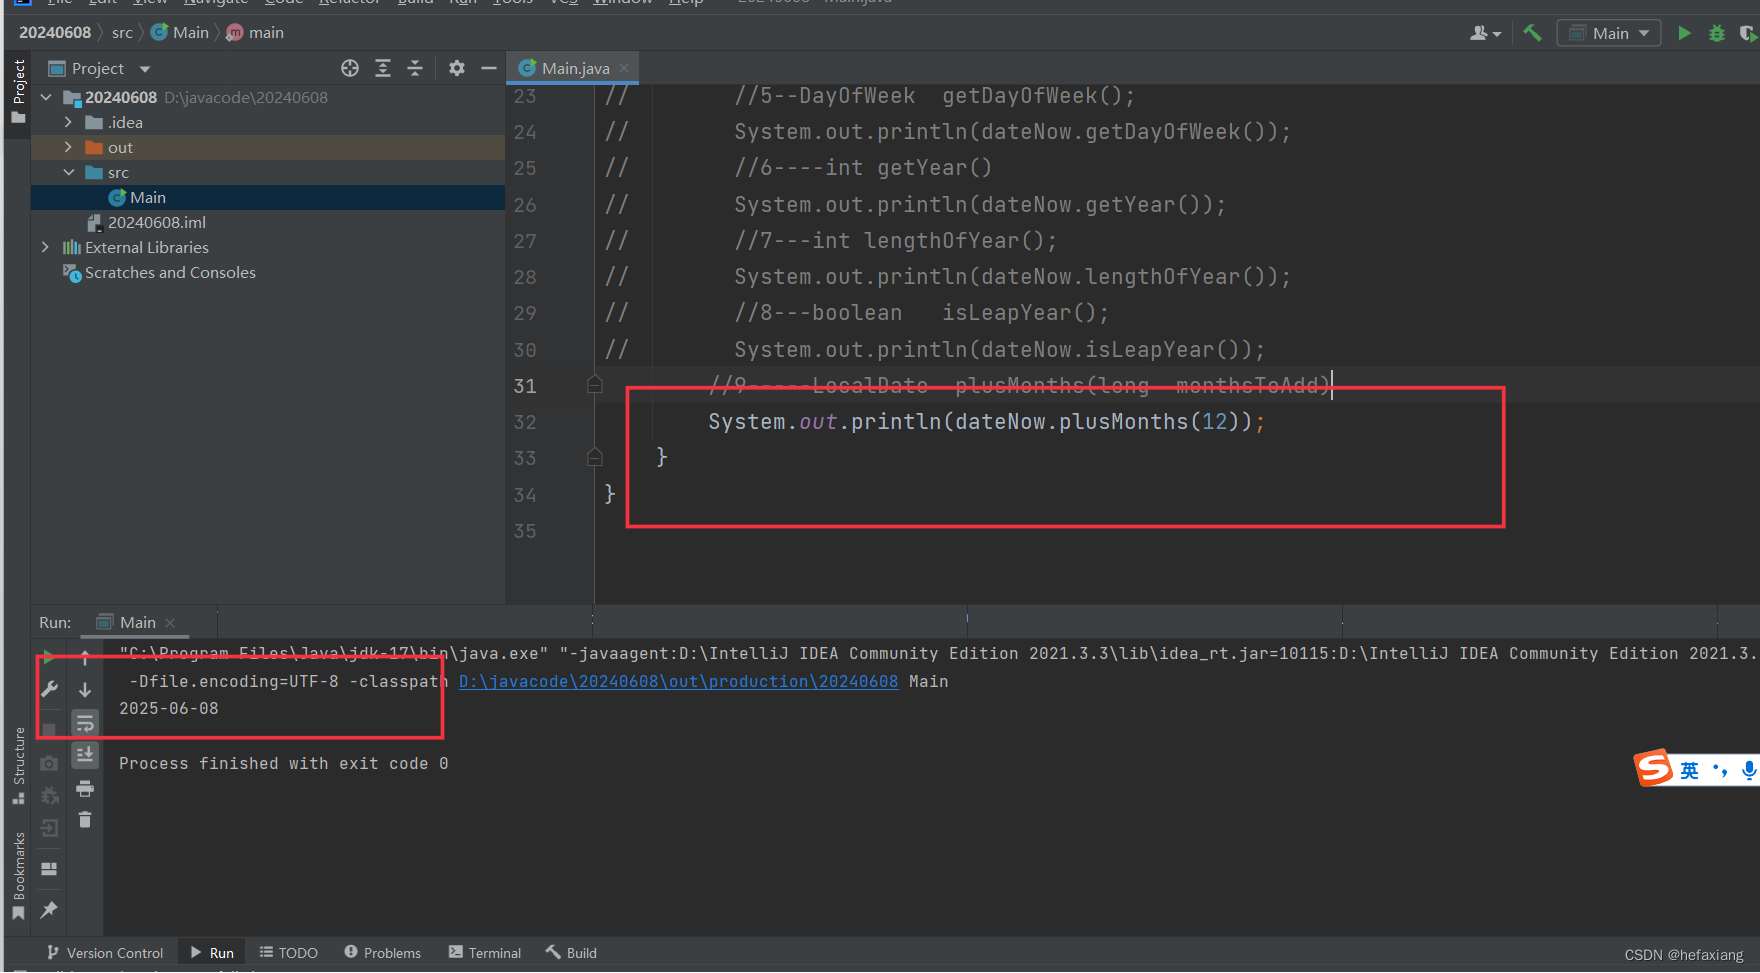Expand the out folder

click(x=68, y=147)
